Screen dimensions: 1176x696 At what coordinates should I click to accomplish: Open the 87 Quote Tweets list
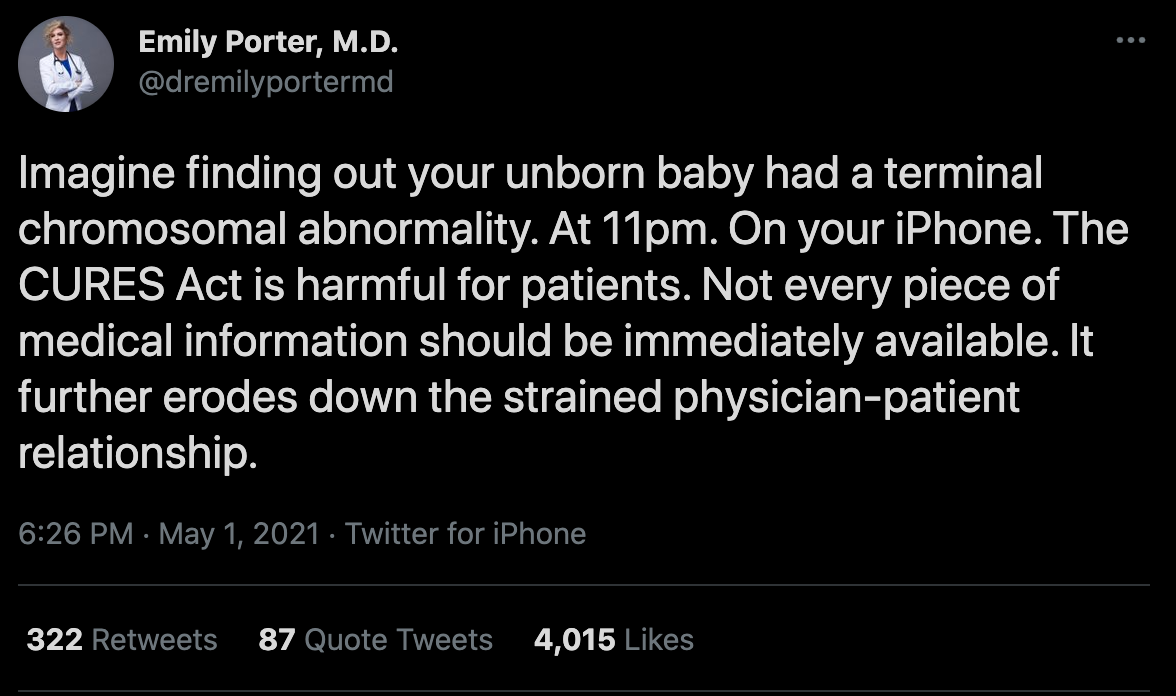375,640
